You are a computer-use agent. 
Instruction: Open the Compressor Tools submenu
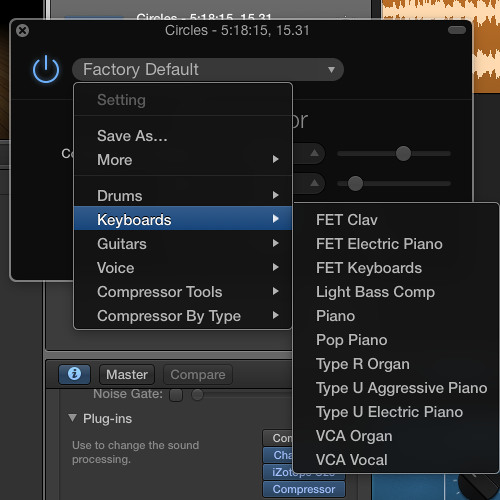pos(183,292)
